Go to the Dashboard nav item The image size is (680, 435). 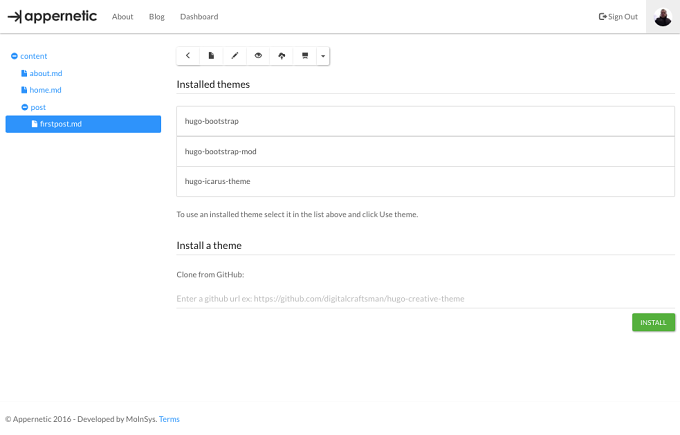click(x=199, y=17)
